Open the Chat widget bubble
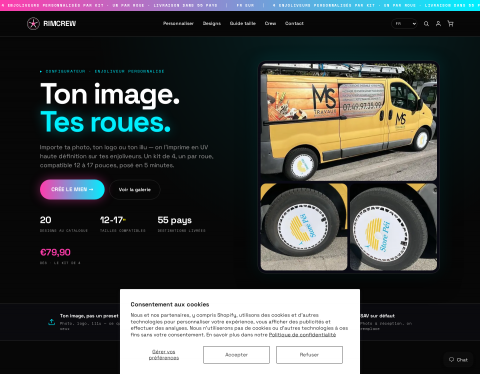Image resolution: width=480 pixels, height=374 pixels. [458, 360]
